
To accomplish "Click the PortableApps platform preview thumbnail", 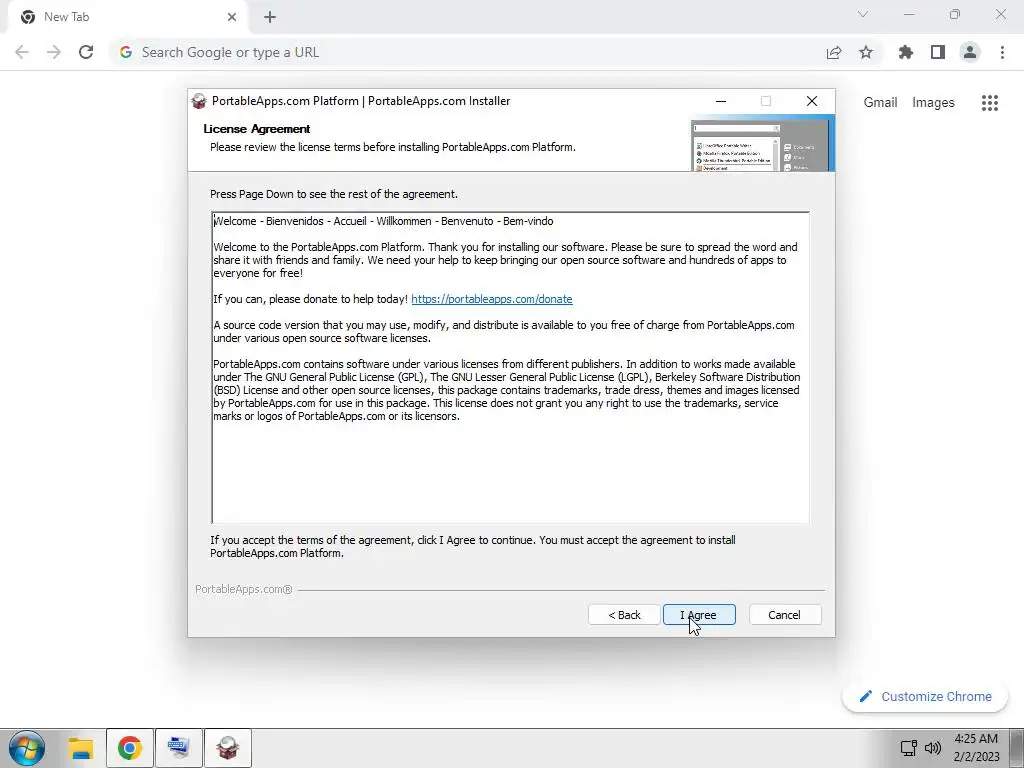I will click(762, 143).
